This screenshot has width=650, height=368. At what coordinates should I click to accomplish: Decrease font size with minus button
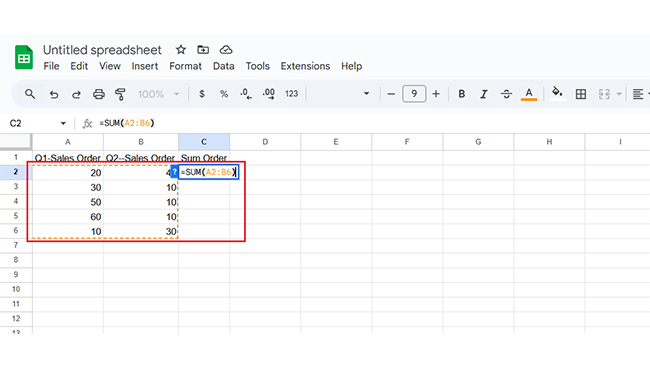(391, 94)
